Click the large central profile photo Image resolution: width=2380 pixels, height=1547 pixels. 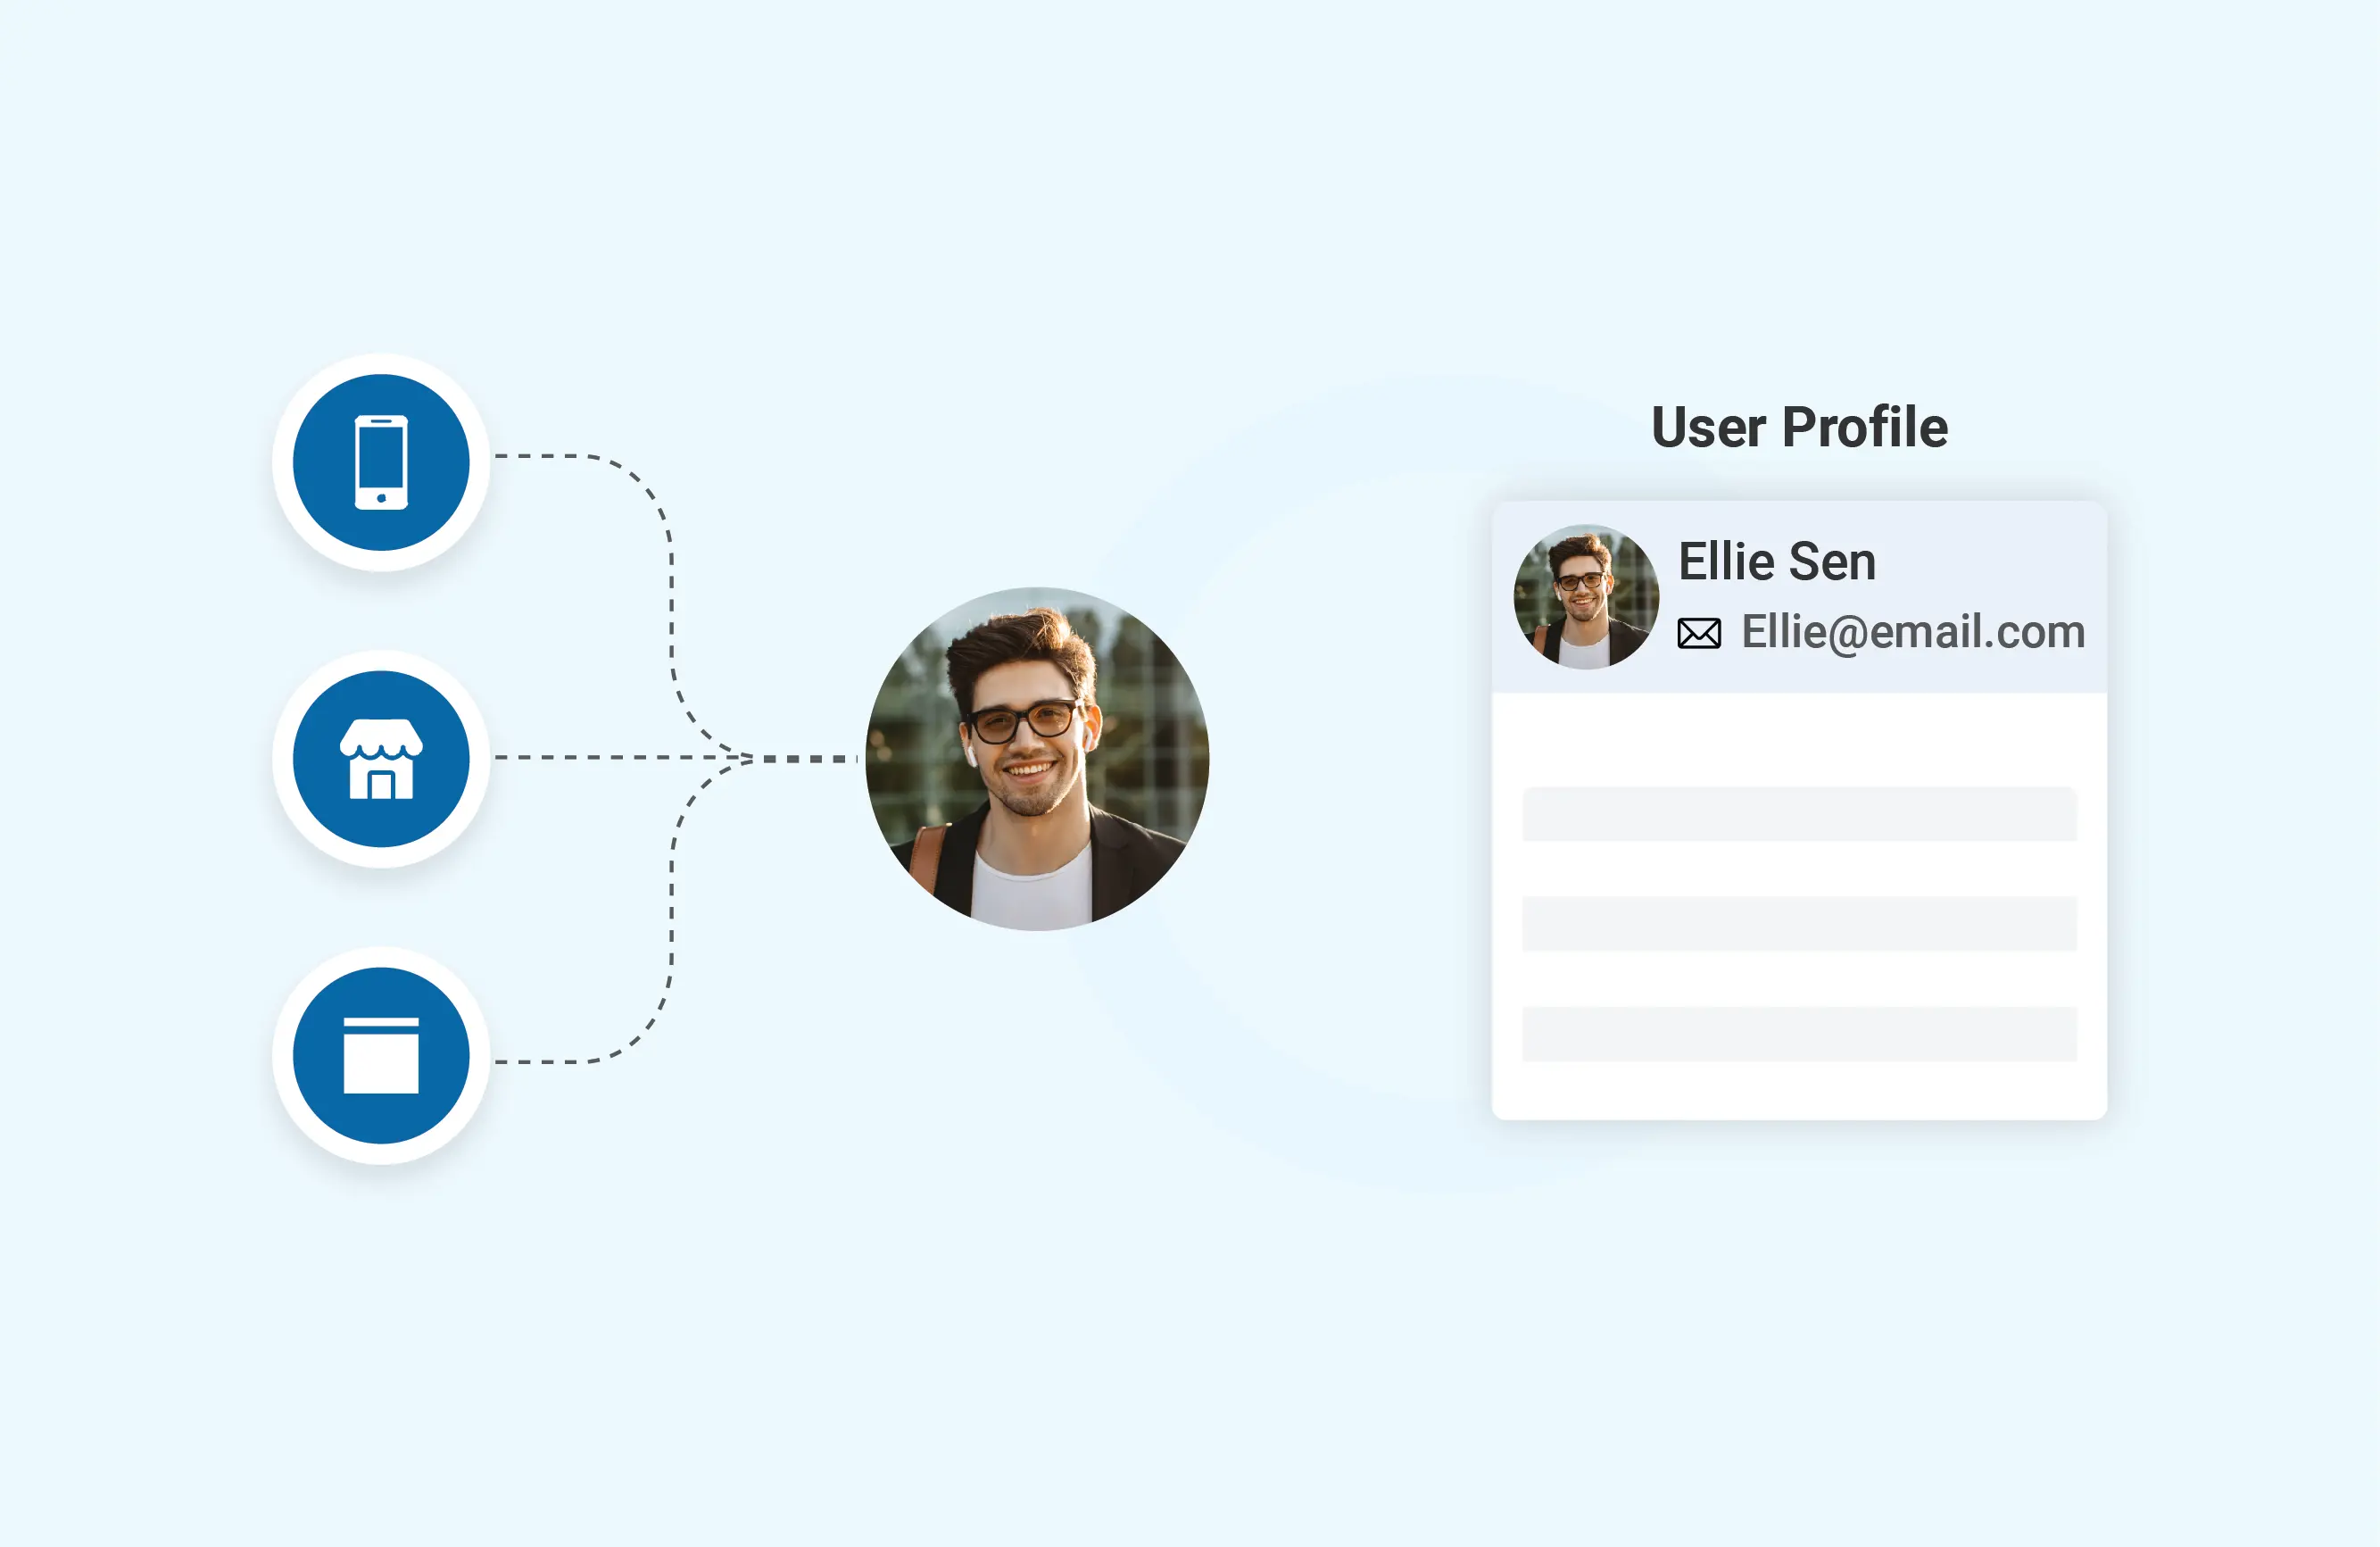(1037, 759)
